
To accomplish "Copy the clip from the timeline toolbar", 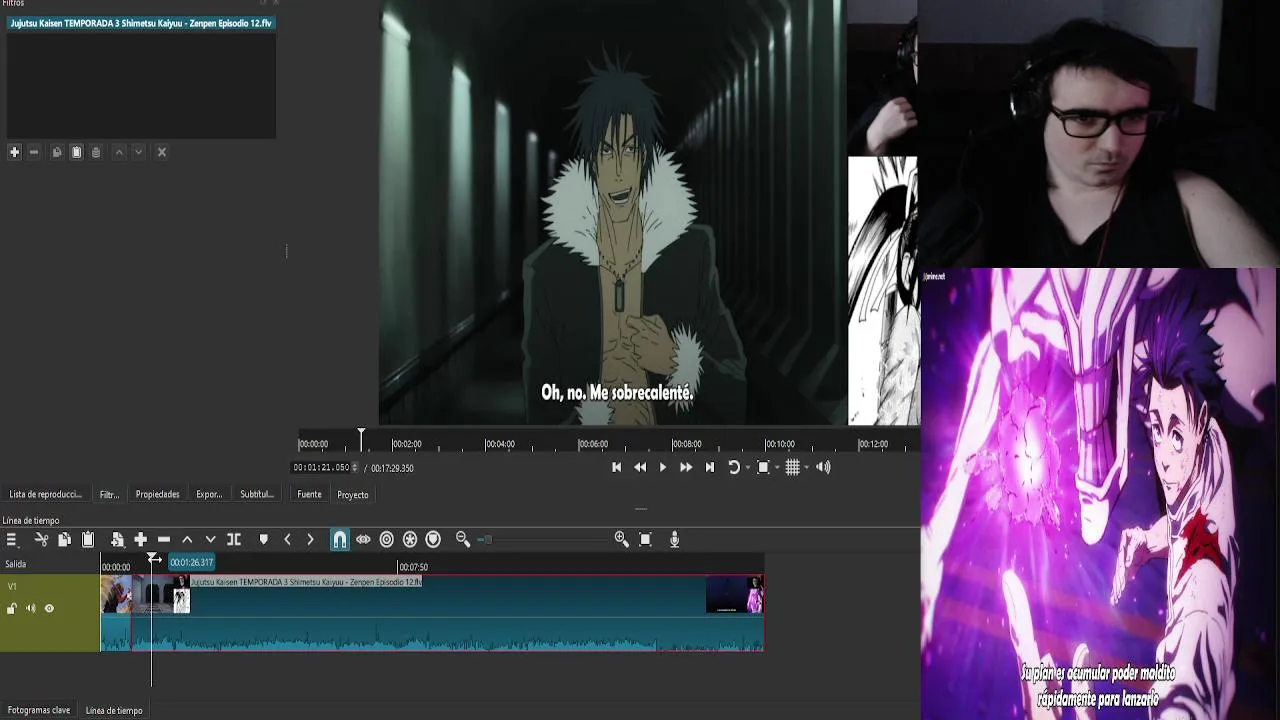I will [64, 539].
